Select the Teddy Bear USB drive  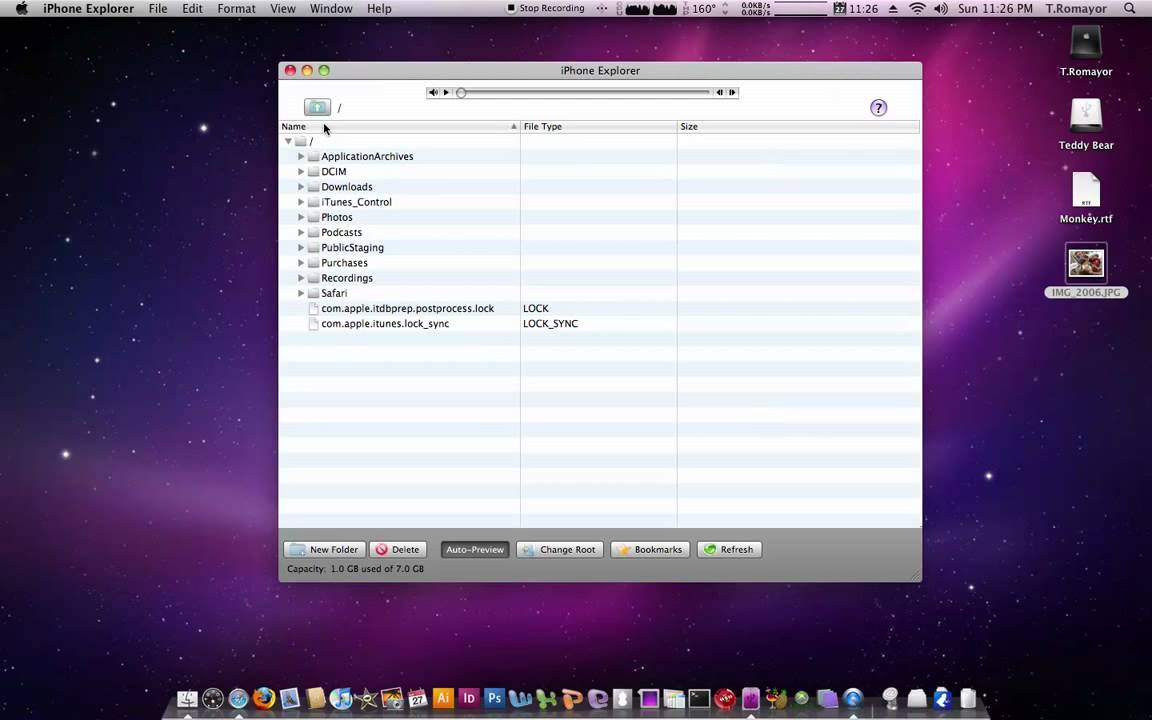click(1086, 124)
